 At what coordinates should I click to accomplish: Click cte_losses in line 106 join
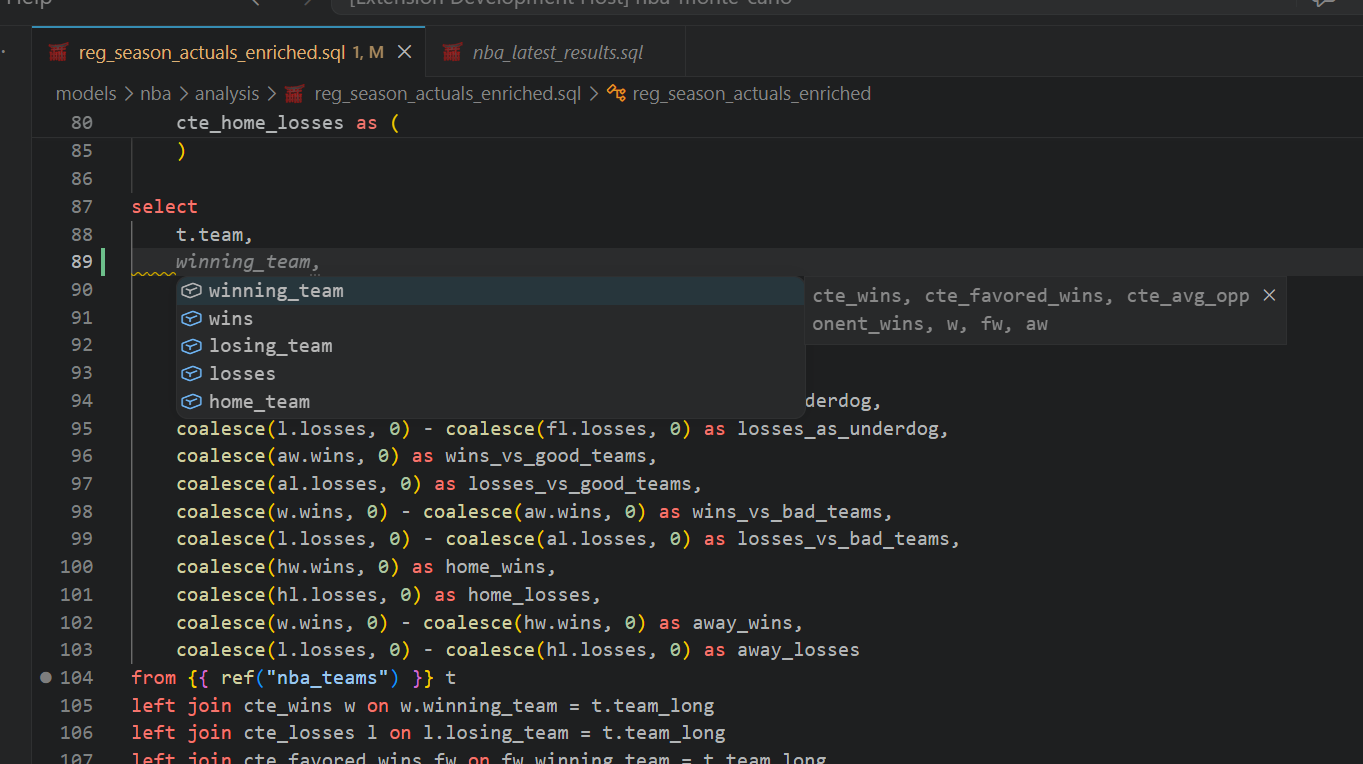pyautogui.click(x=299, y=733)
